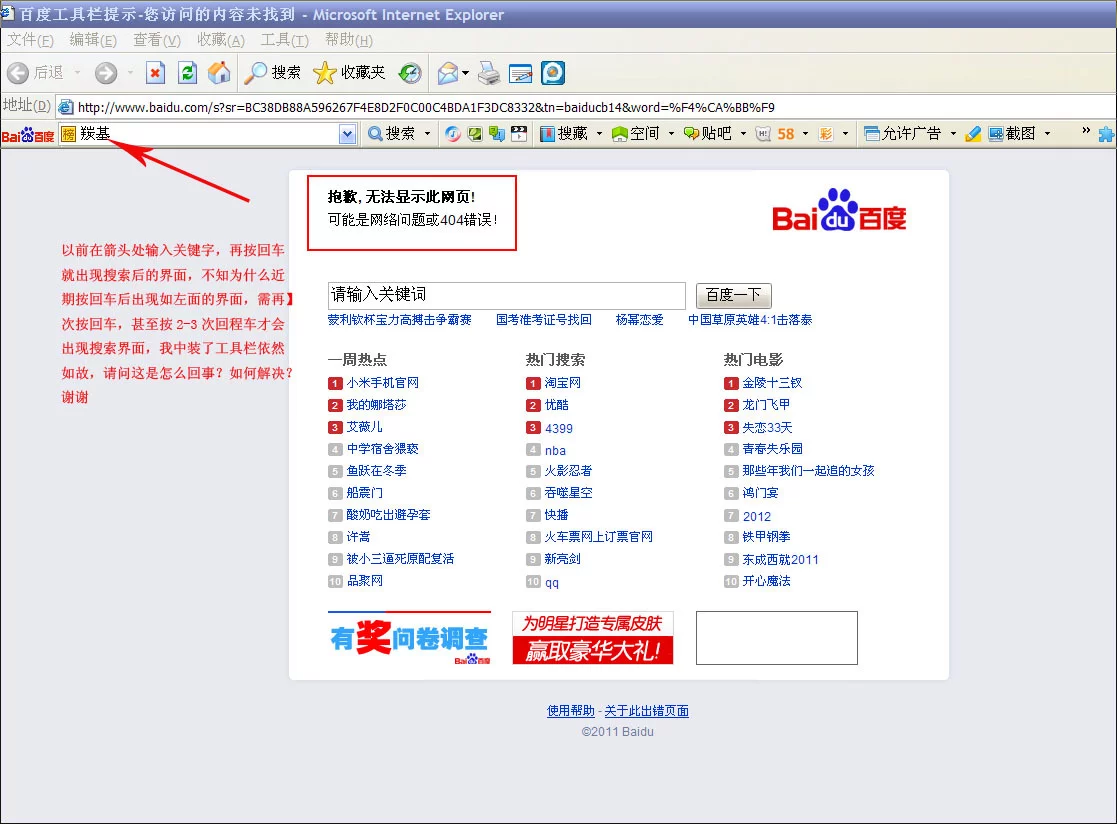Open the 收藏(A) menu
Screen dimensions: 1117x824
(221, 40)
